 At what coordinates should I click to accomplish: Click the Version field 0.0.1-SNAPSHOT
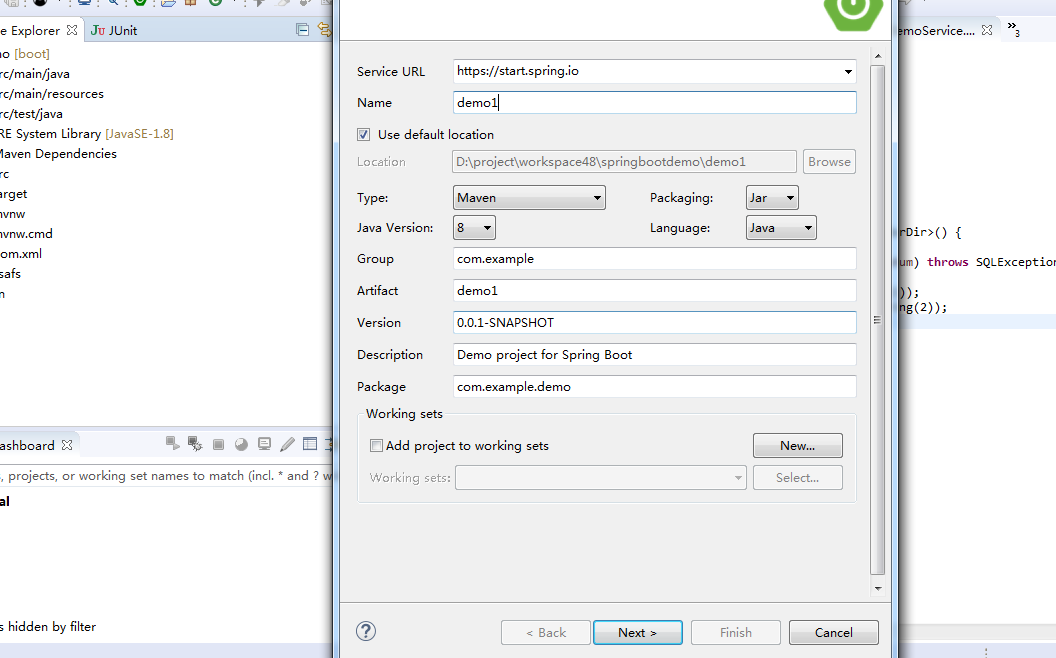(x=655, y=323)
